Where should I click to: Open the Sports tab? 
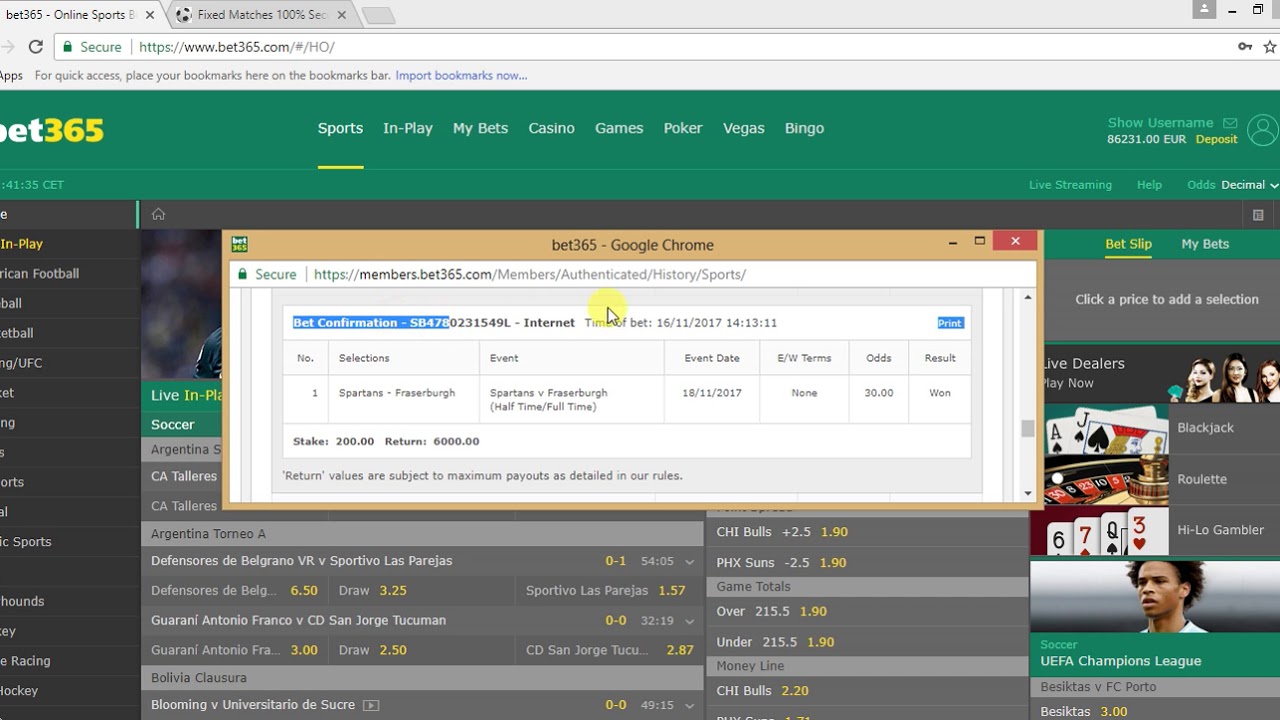(x=340, y=128)
